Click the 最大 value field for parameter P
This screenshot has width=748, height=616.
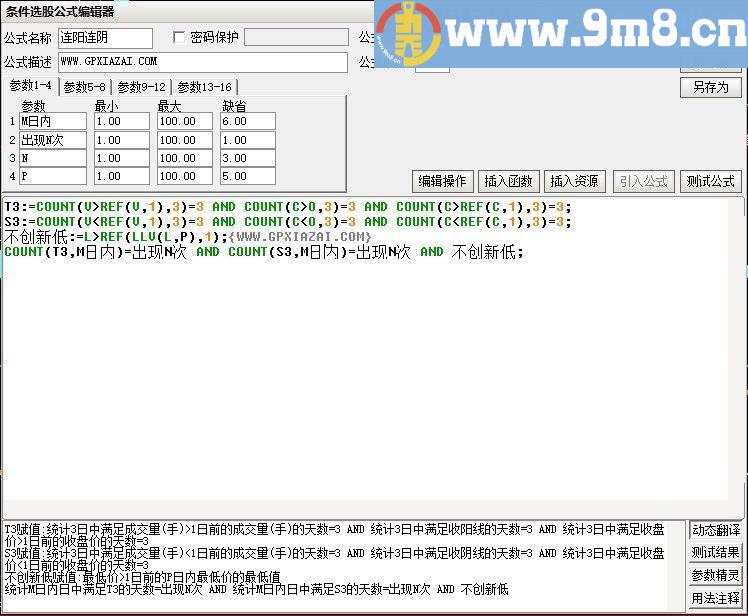pyautogui.click(x=184, y=177)
